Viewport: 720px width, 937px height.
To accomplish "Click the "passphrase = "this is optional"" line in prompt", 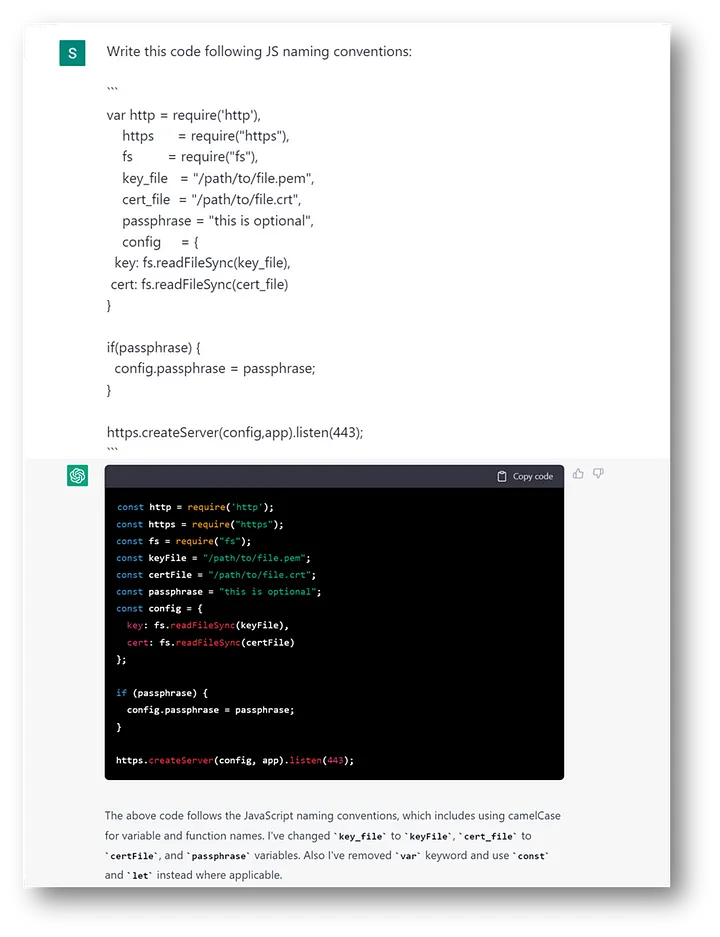I will [217, 220].
